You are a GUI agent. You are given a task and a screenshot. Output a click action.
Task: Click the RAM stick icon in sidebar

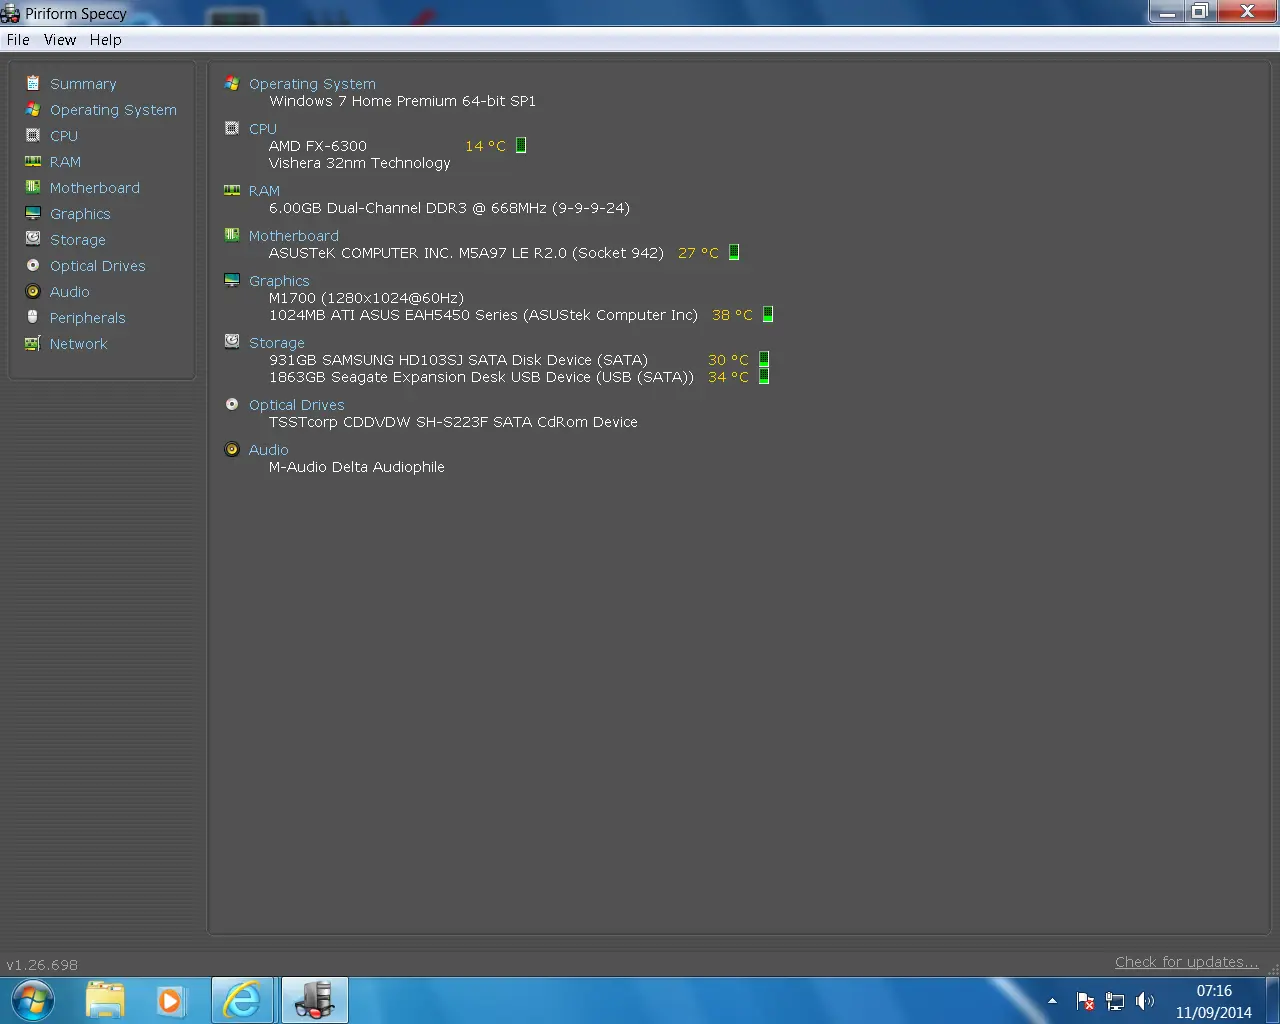point(33,161)
